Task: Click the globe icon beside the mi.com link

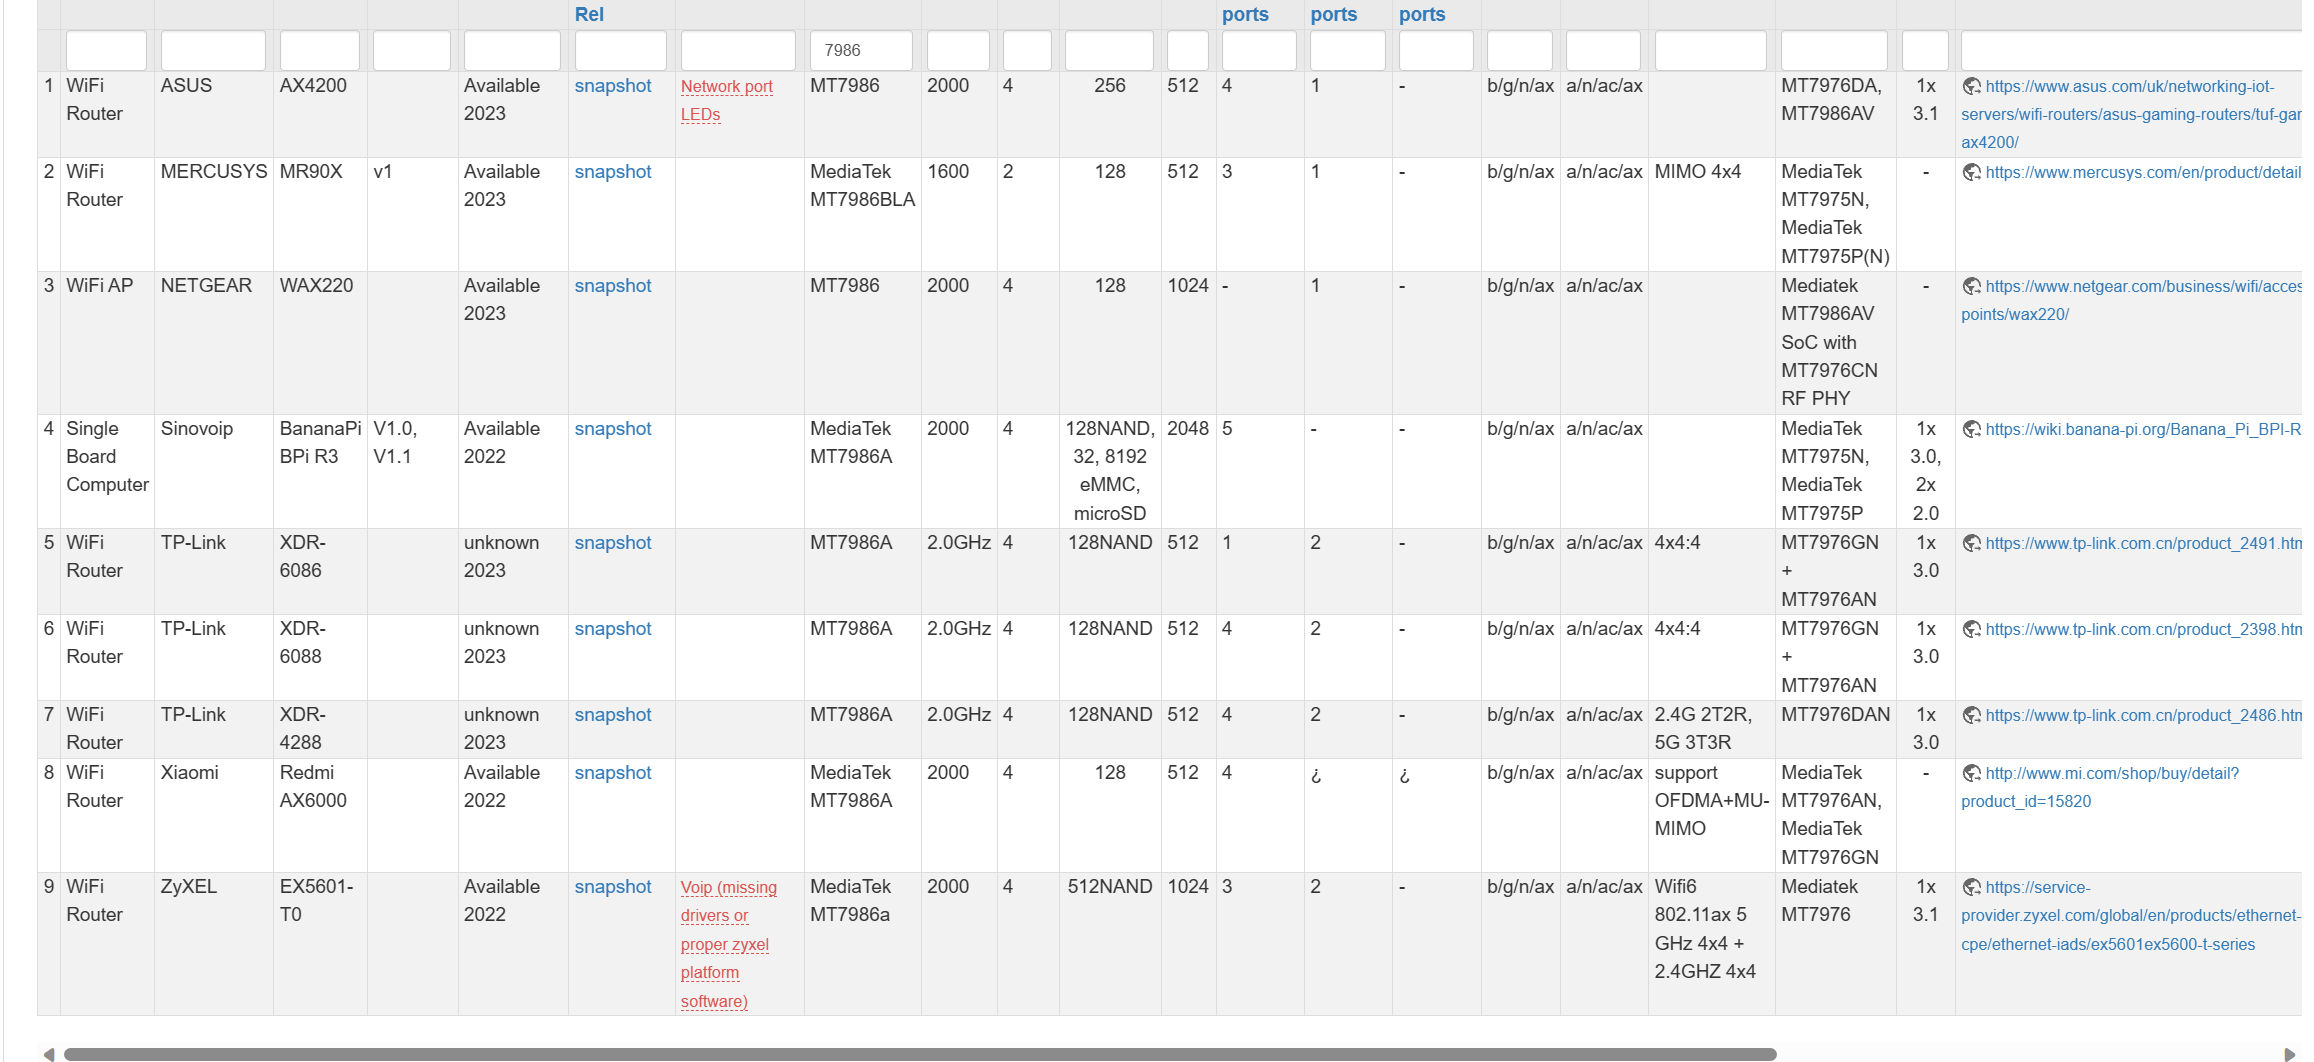Action: coord(1971,774)
